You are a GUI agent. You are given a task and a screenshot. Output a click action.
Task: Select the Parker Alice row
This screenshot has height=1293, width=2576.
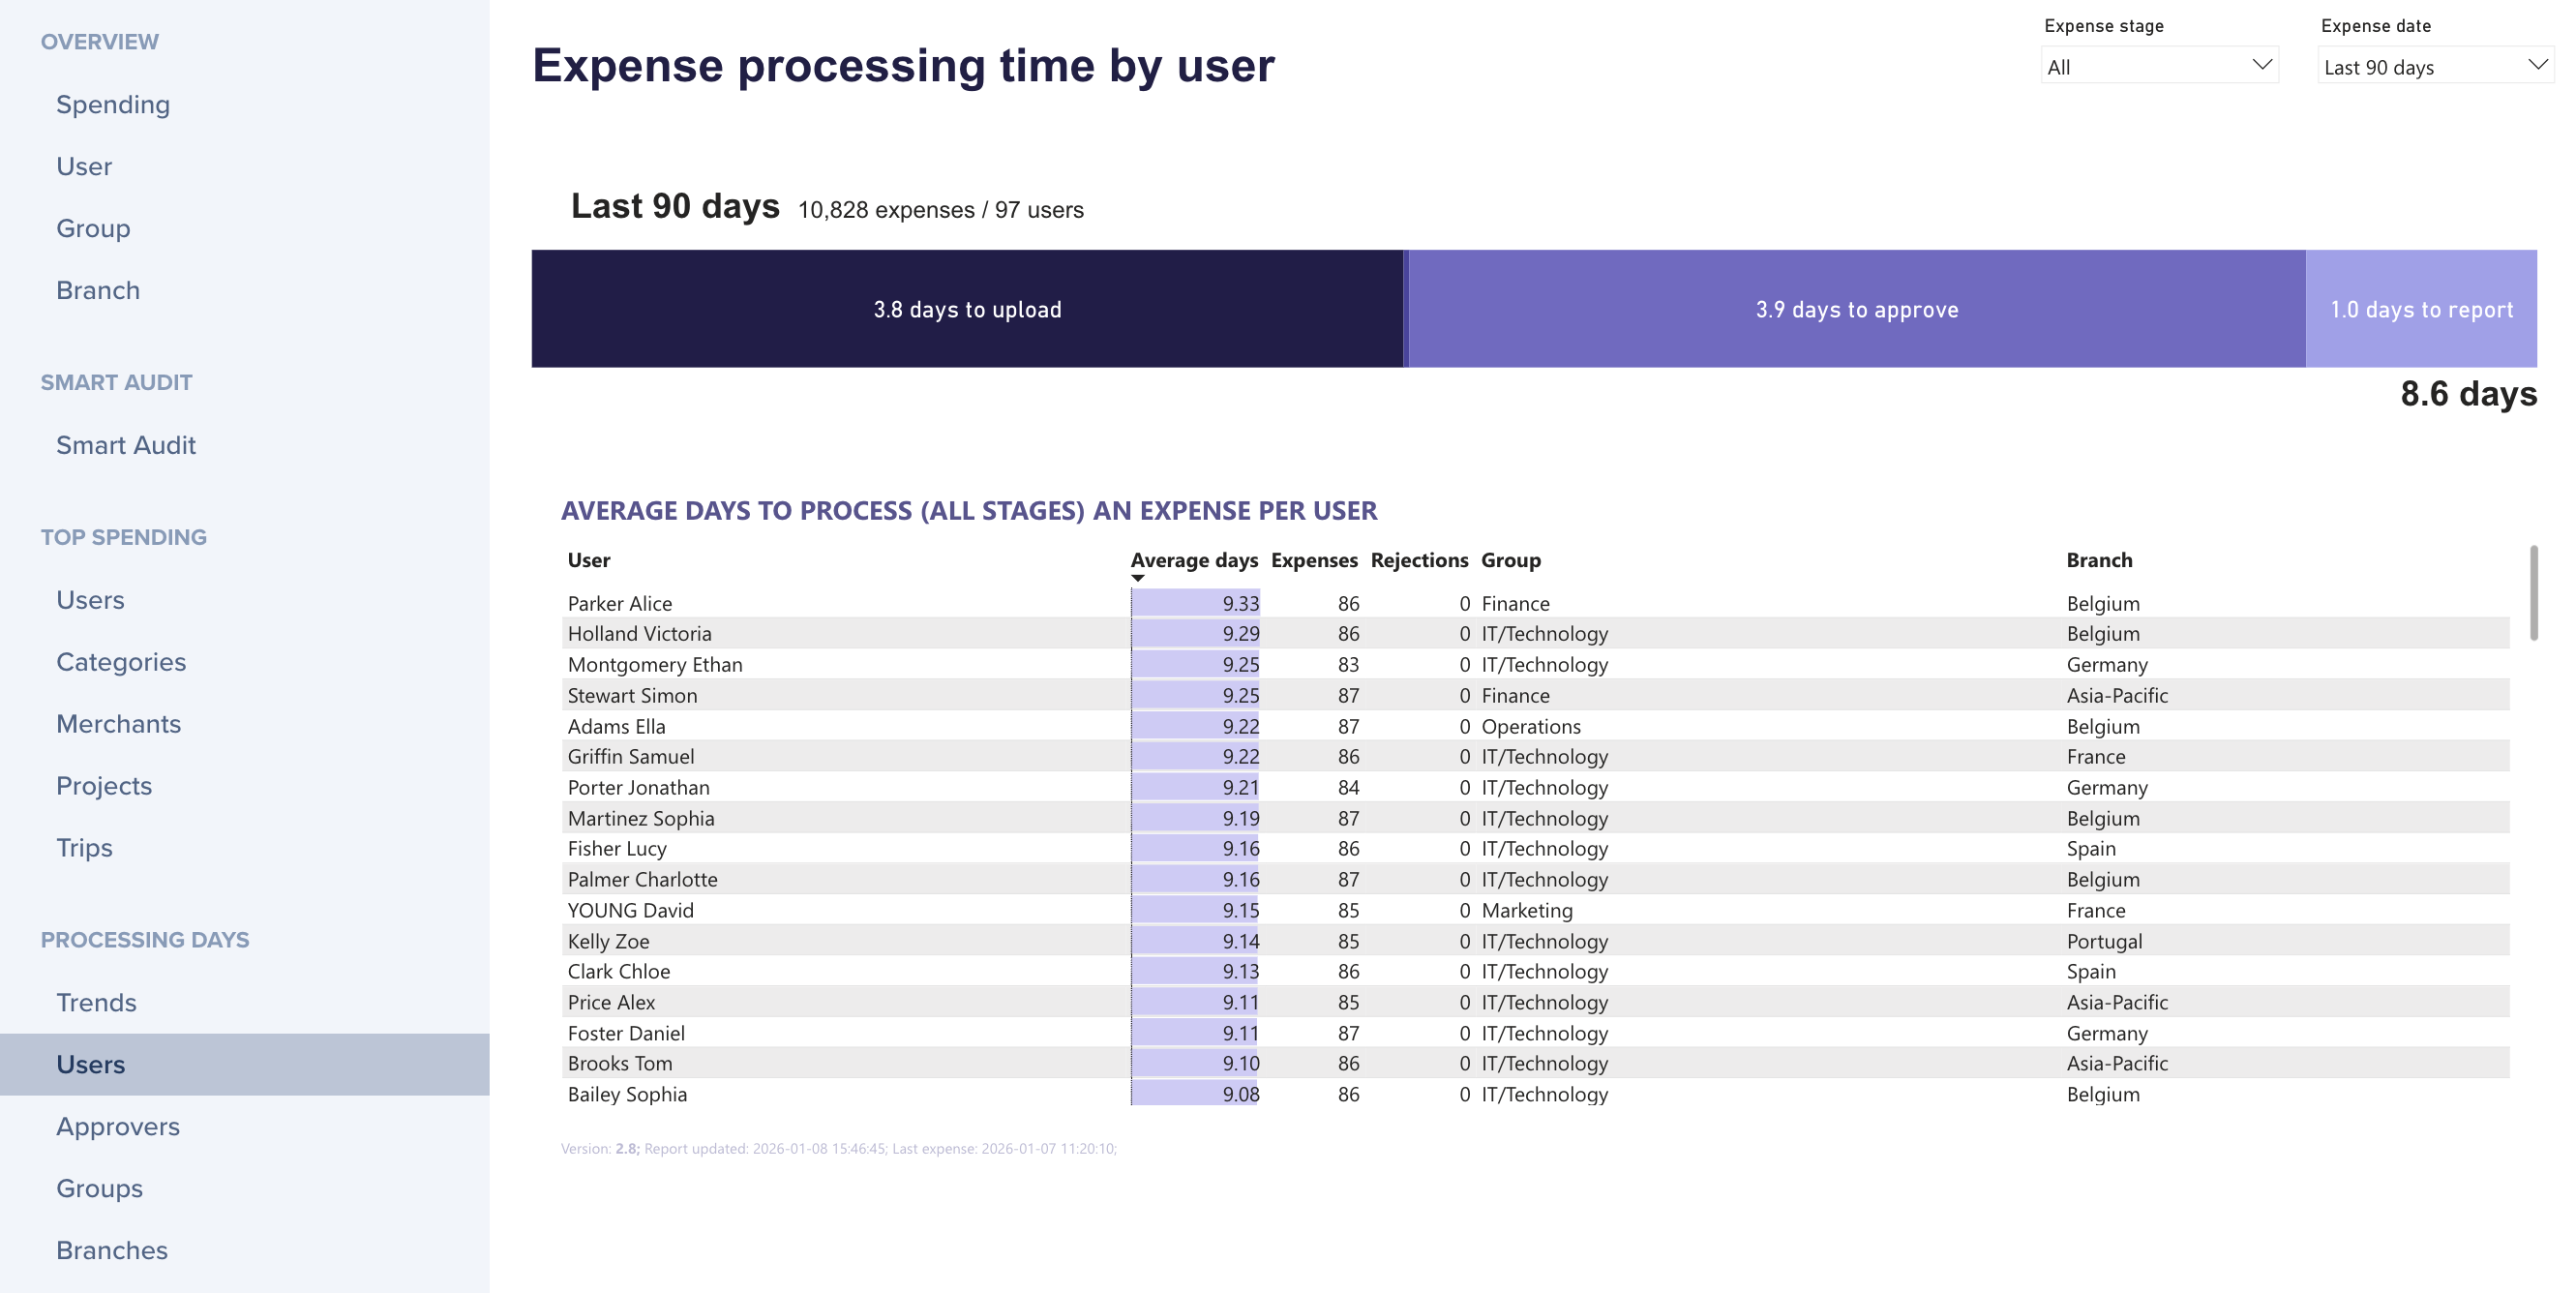coord(620,603)
